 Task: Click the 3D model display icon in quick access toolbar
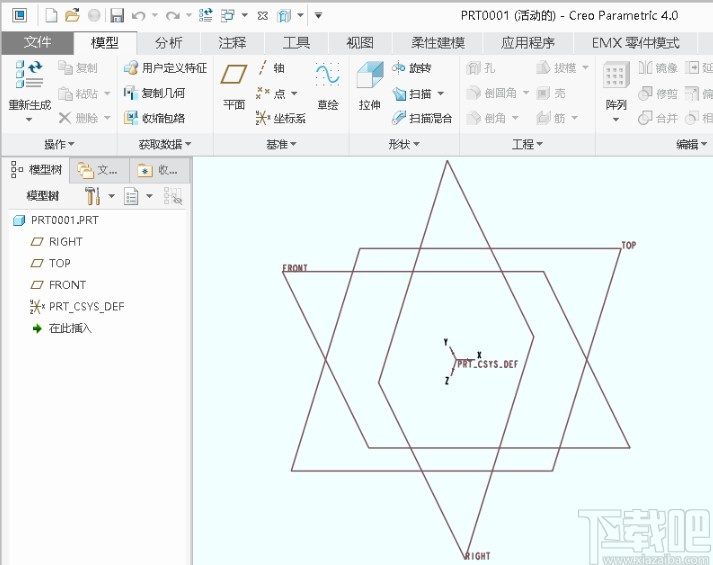(284, 16)
